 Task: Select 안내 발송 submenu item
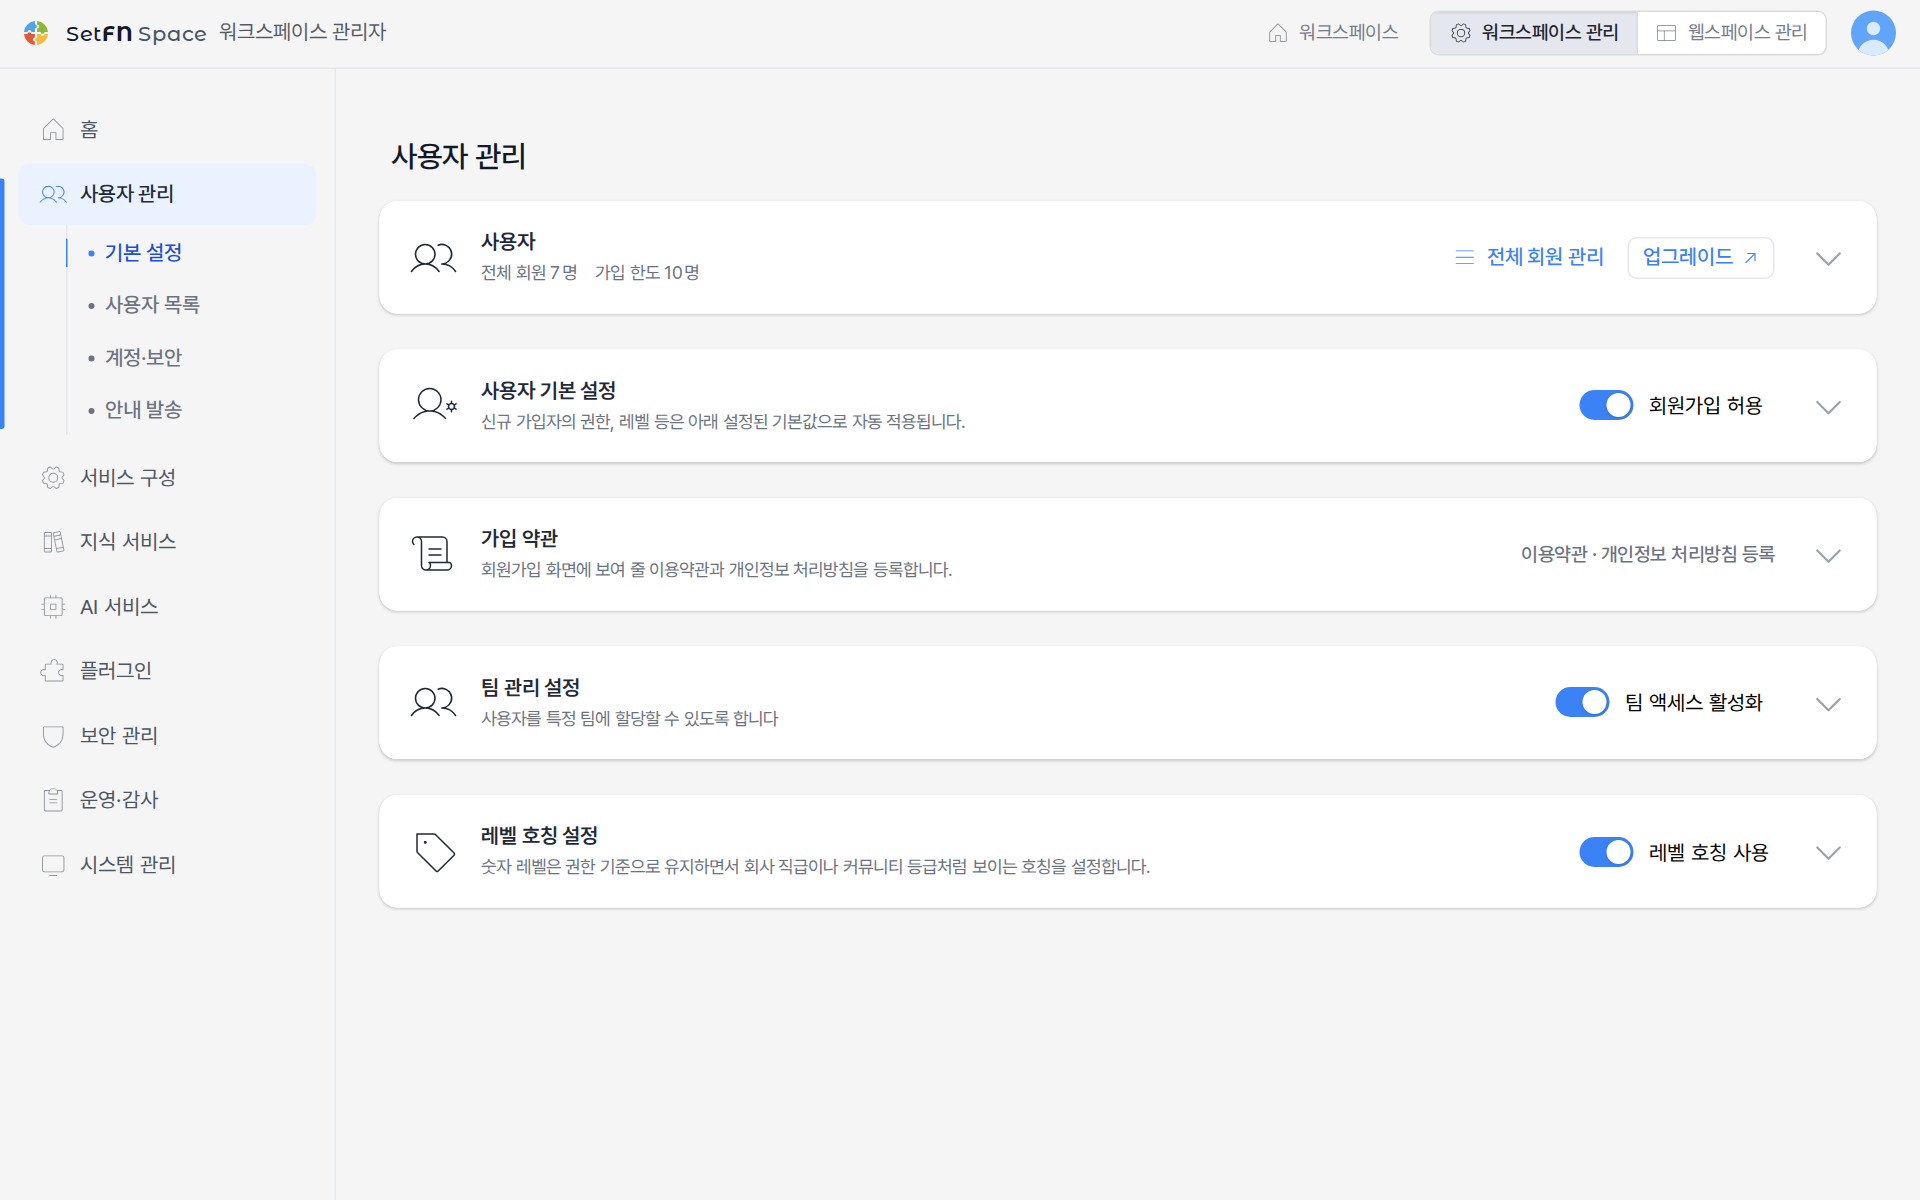143,409
